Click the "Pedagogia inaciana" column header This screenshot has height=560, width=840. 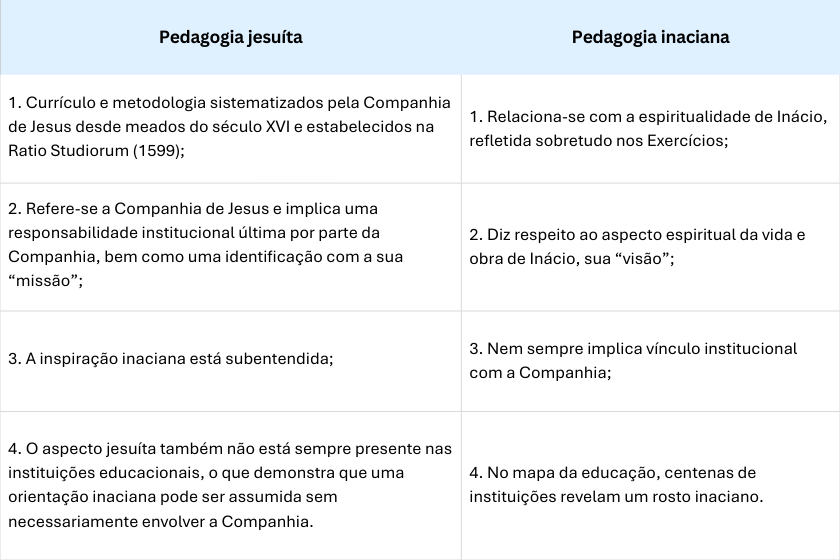click(x=650, y=37)
